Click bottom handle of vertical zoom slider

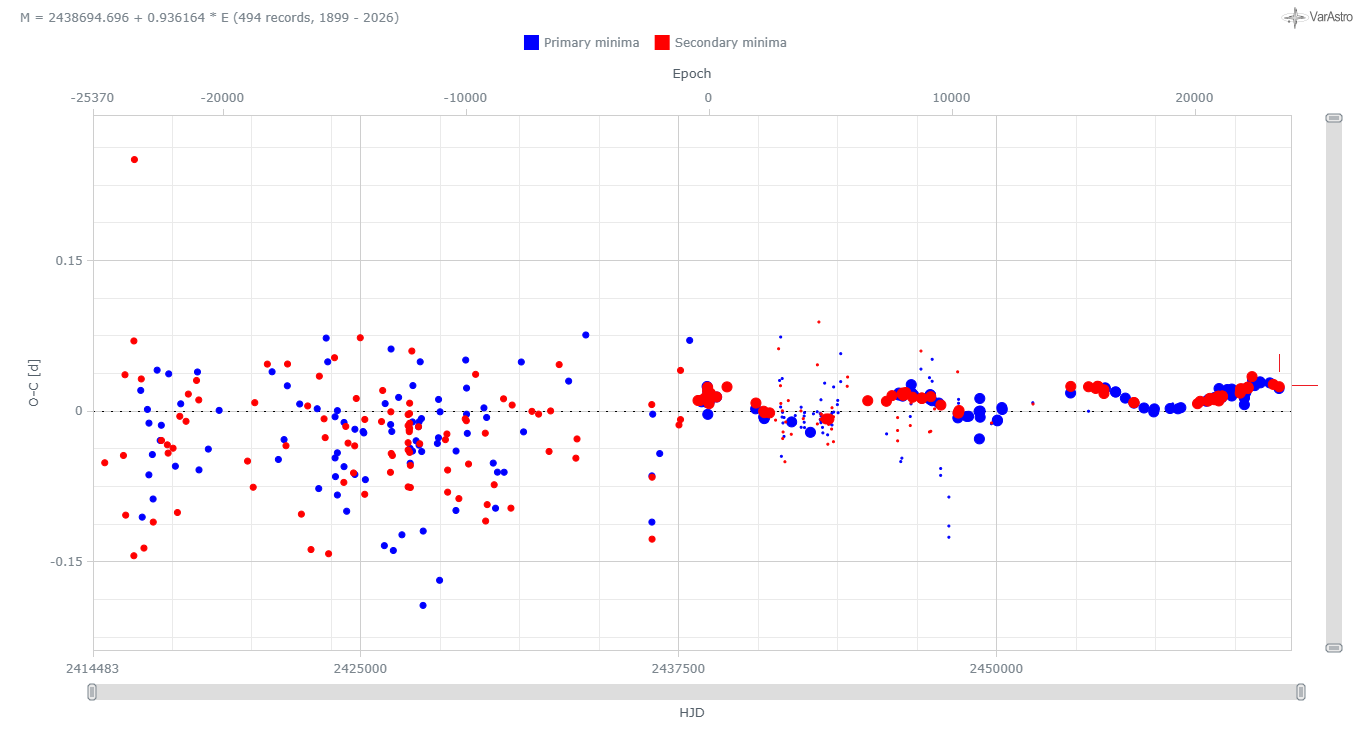tap(1333, 647)
